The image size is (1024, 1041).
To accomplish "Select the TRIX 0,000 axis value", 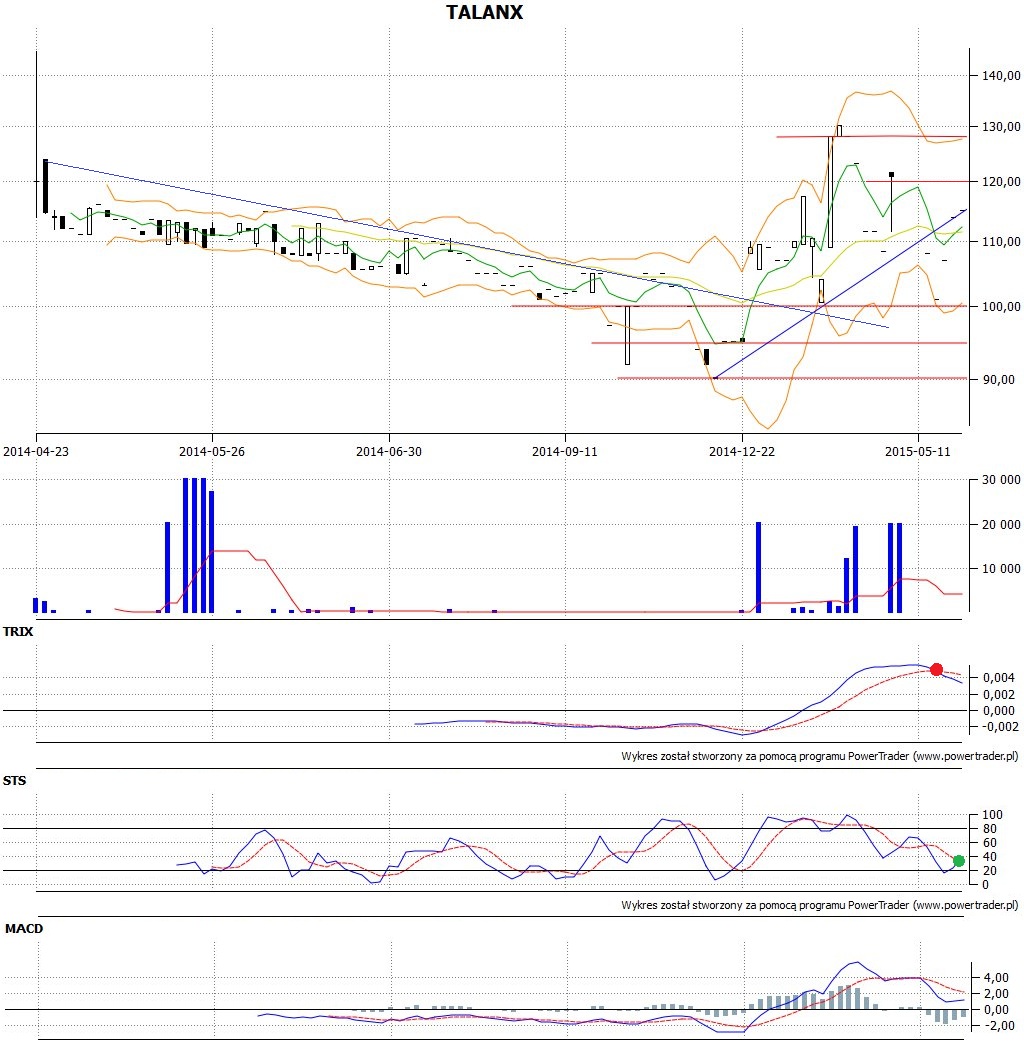I will click(x=999, y=711).
